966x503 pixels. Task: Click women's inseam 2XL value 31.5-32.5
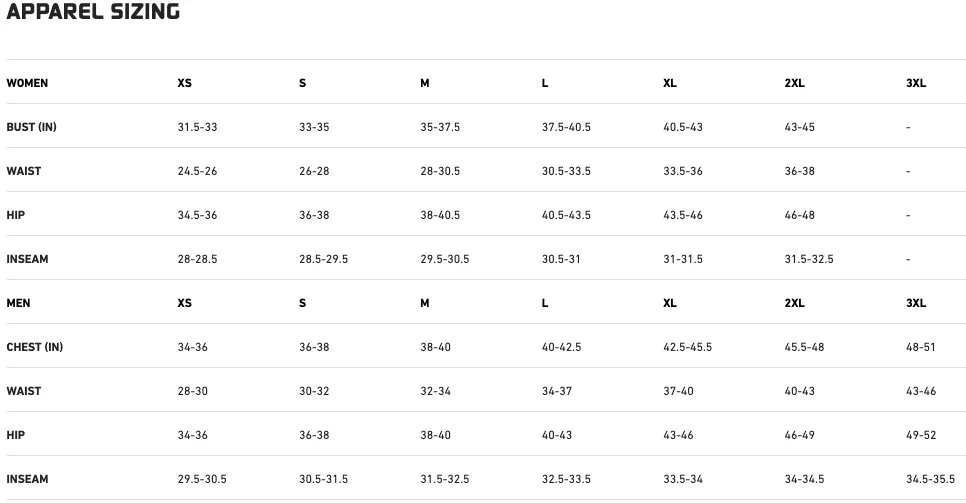(809, 259)
